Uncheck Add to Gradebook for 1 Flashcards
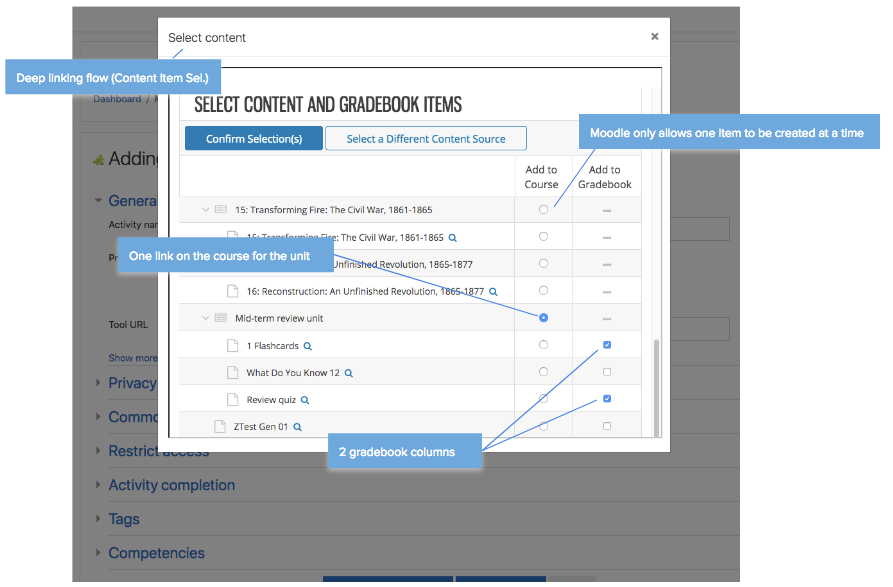The height and width of the screenshot is (587, 893). coord(607,345)
